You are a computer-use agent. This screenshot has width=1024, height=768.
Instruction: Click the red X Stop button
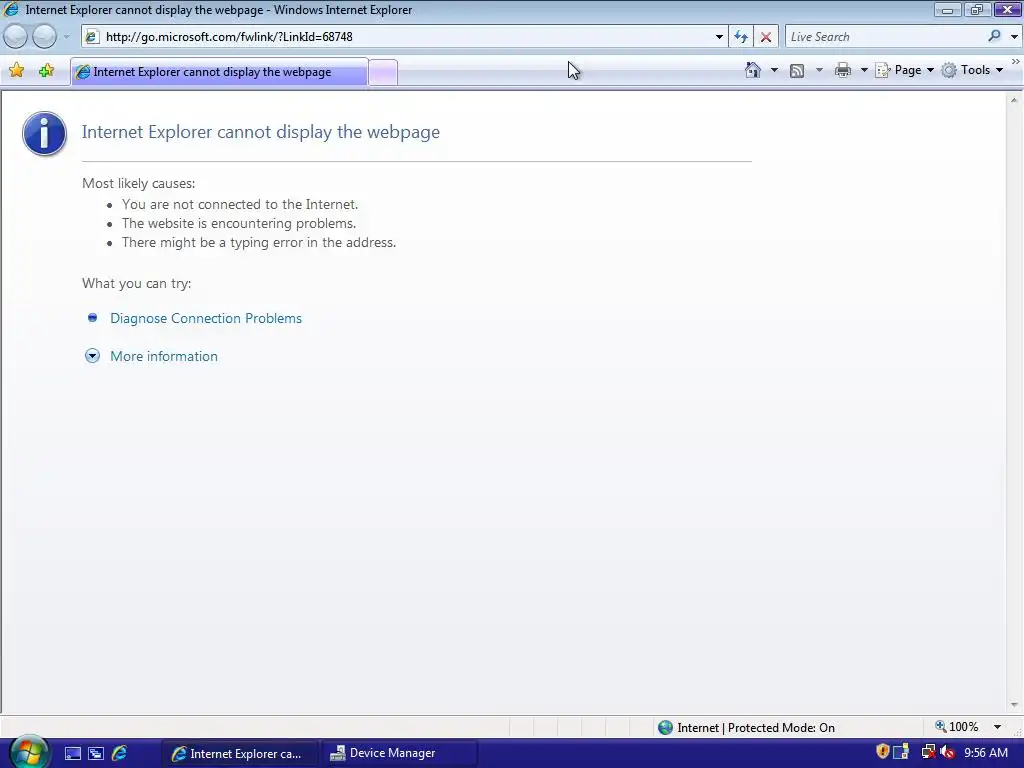click(x=766, y=37)
